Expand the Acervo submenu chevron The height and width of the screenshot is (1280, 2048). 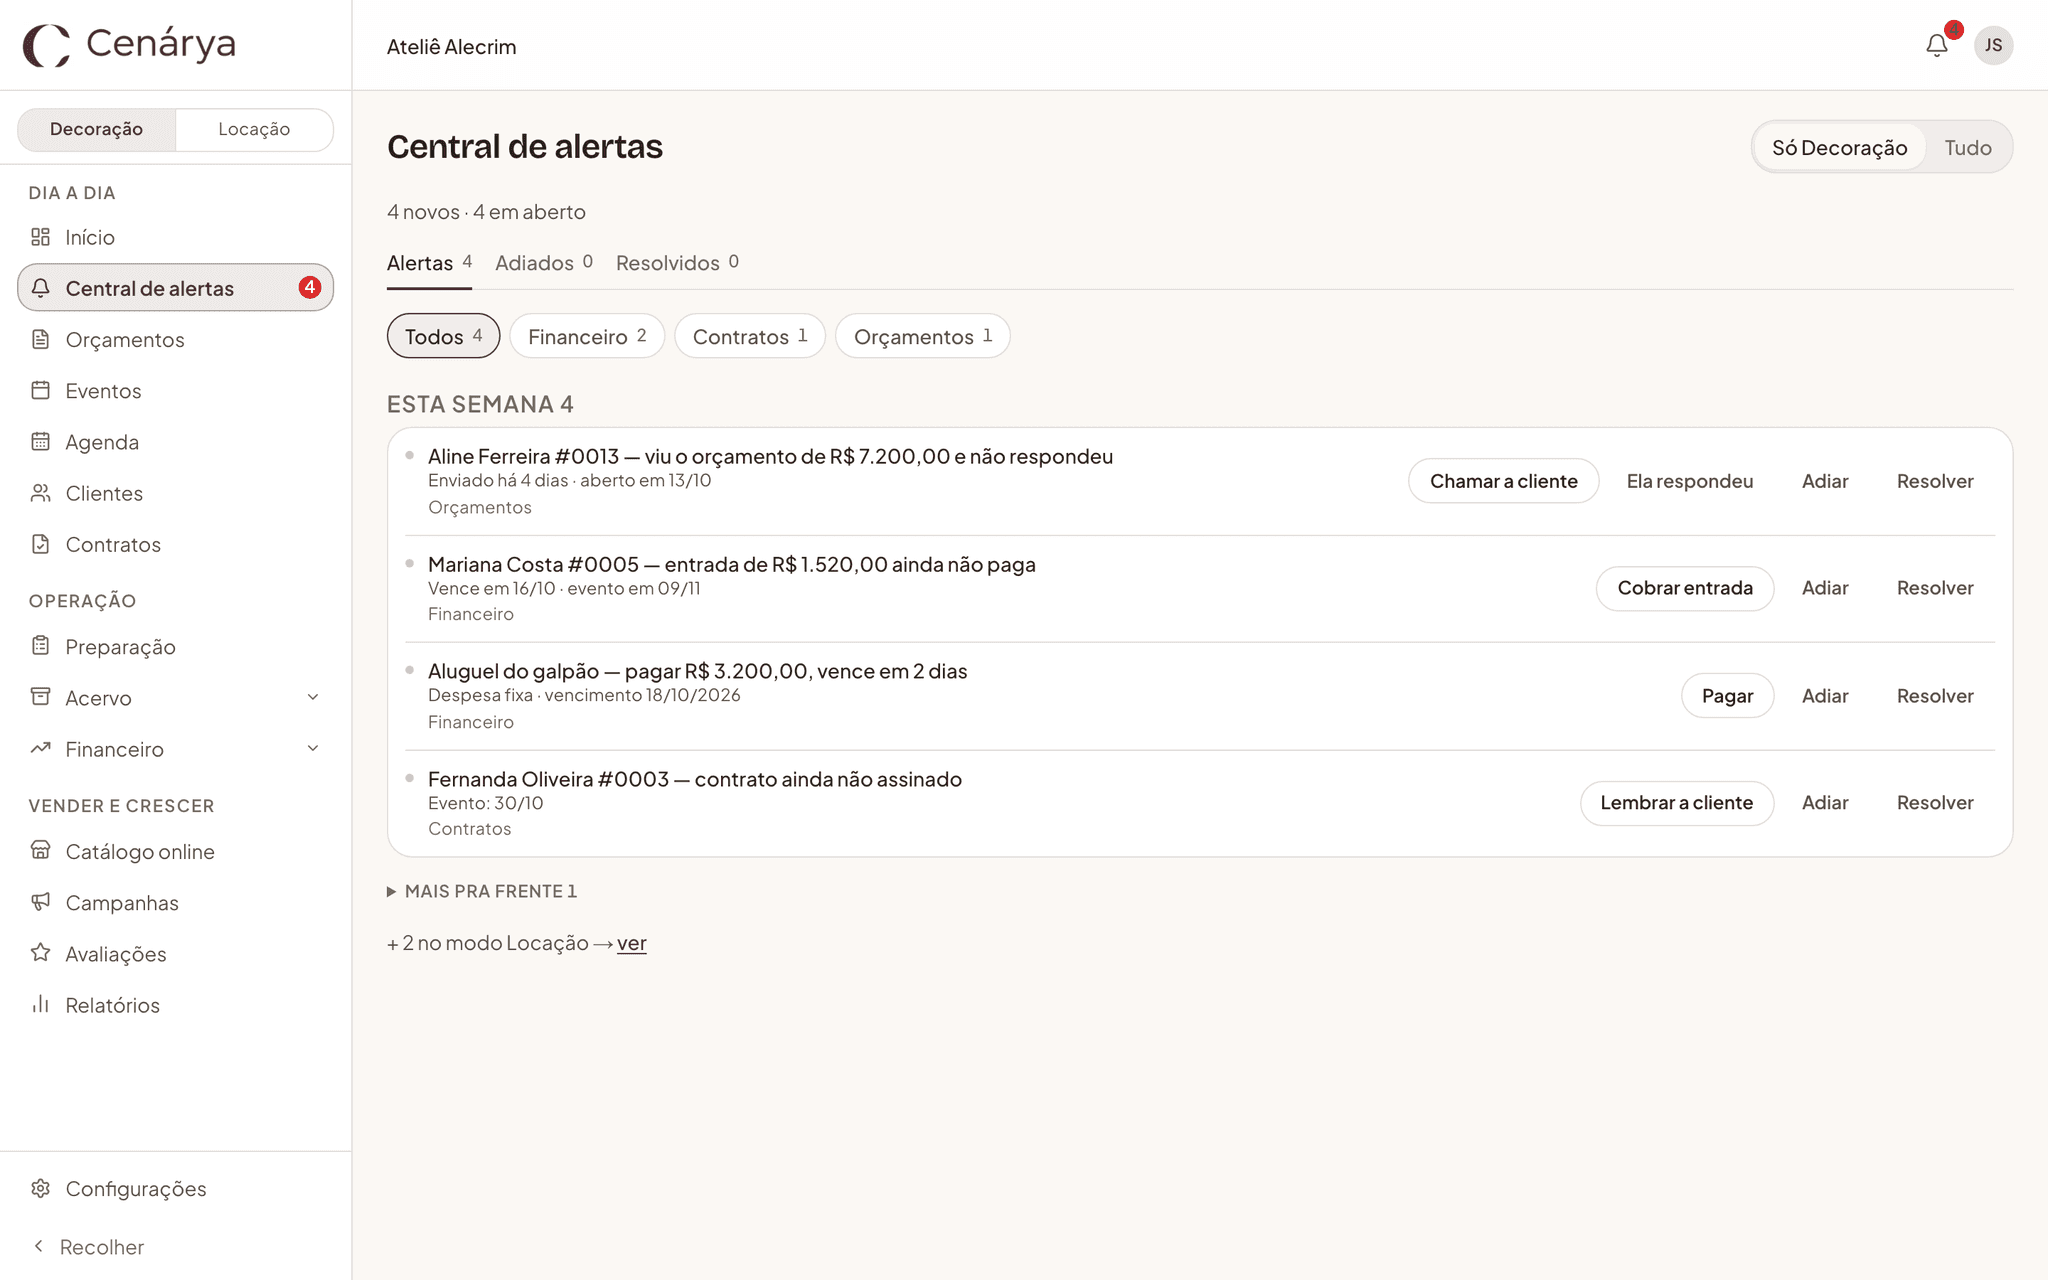pos(313,697)
